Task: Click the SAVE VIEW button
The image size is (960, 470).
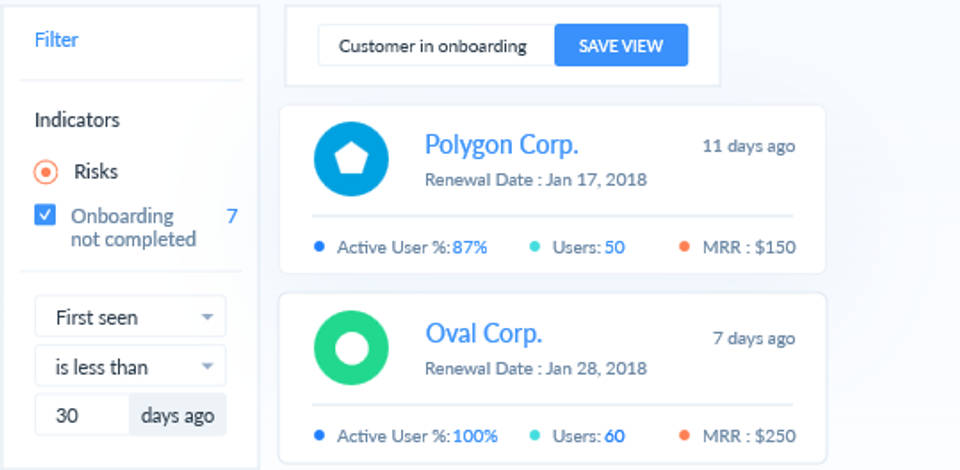Action: point(621,46)
